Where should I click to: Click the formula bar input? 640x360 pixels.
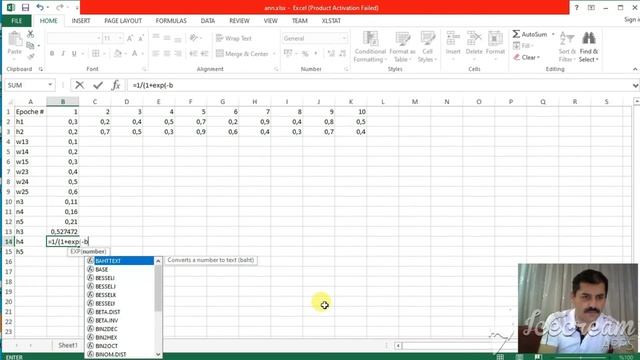(380, 85)
